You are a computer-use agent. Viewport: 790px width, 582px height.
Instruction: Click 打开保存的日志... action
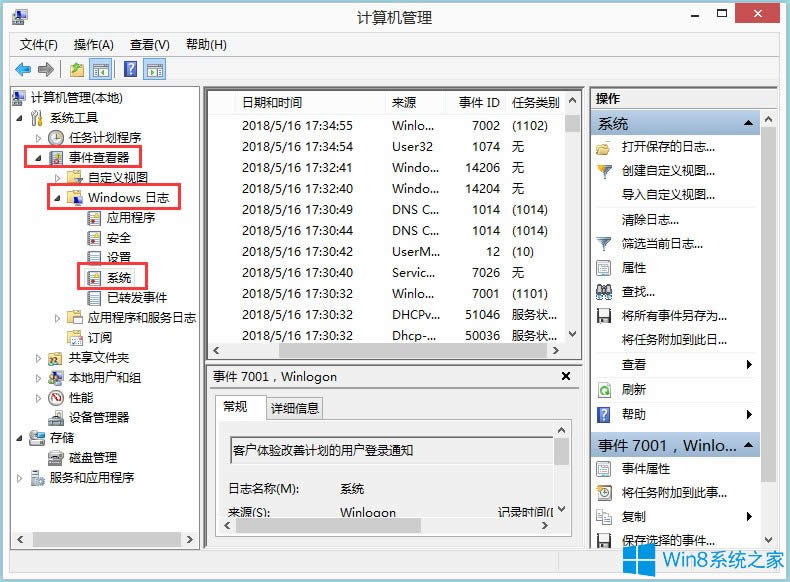(668, 147)
